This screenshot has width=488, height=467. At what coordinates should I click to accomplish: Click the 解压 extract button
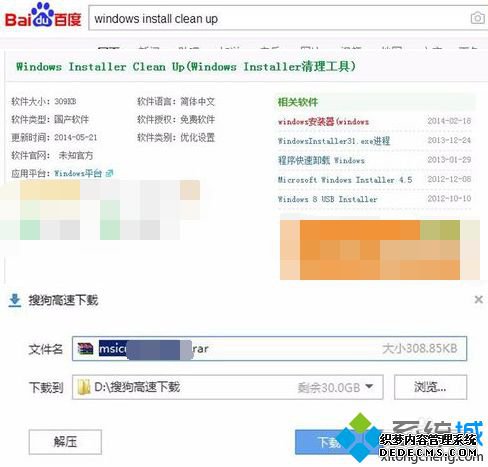tap(65, 442)
